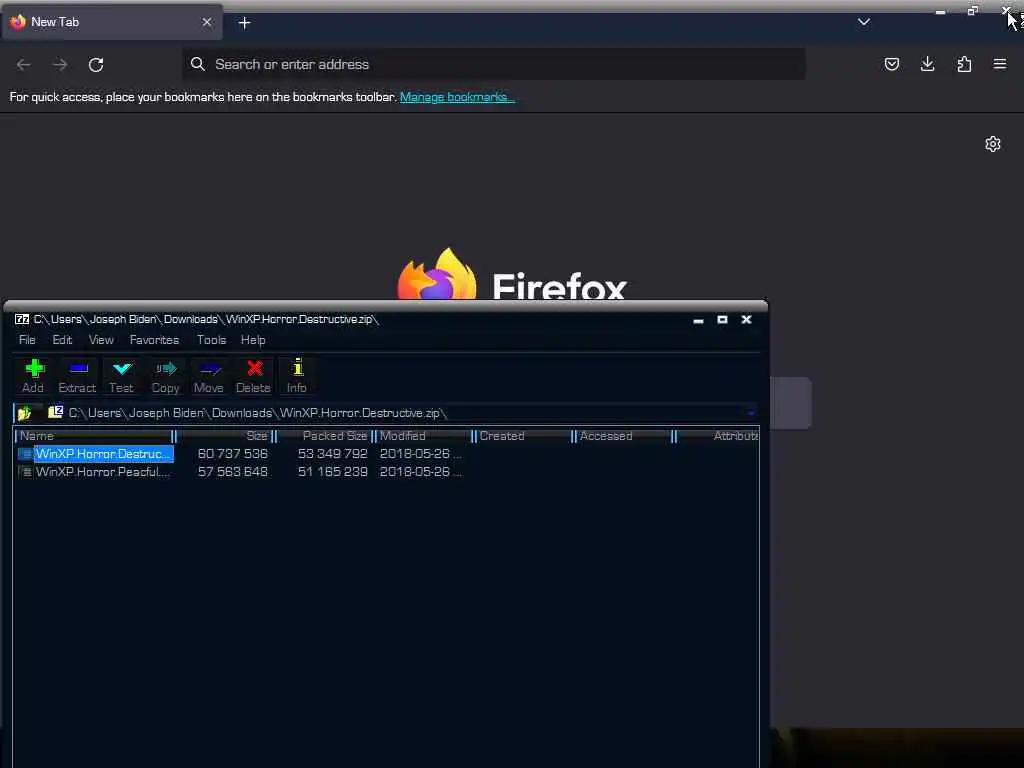
Task: Open Manage bookmarks link
Action: 457,97
